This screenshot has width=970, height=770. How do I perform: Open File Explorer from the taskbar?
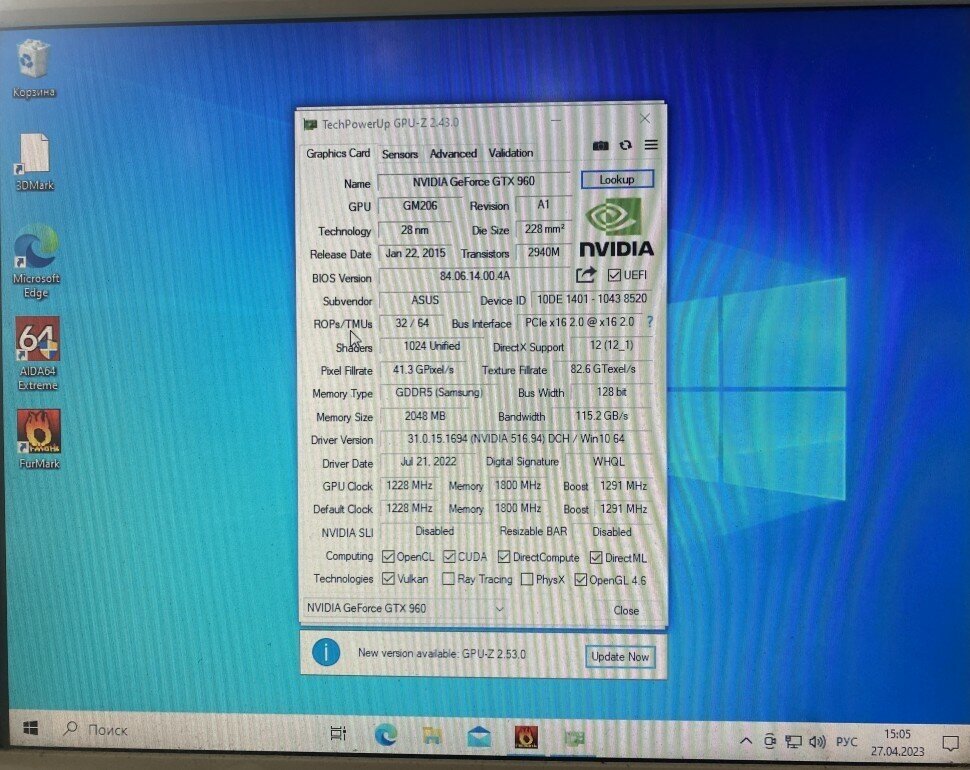pos(432,735)
